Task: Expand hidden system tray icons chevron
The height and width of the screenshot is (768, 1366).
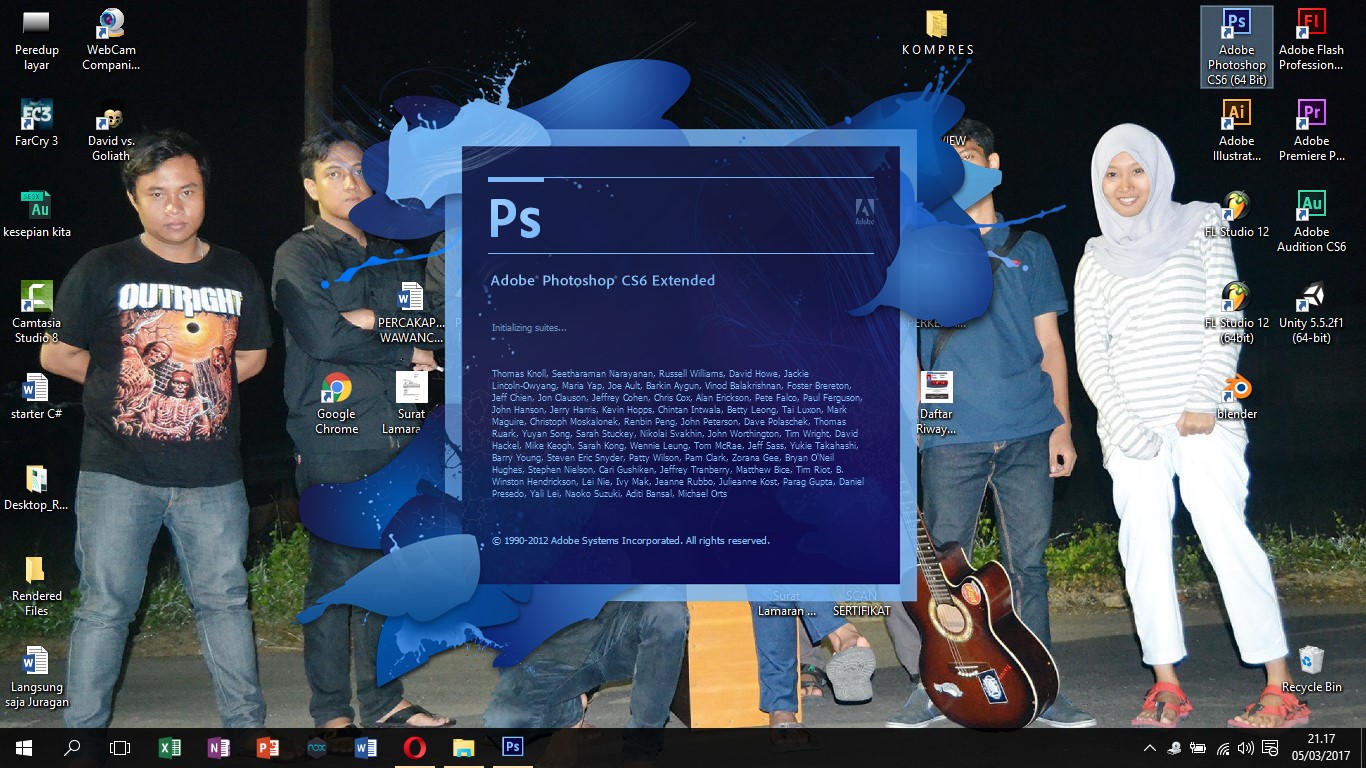Action: click(1150, 747)
